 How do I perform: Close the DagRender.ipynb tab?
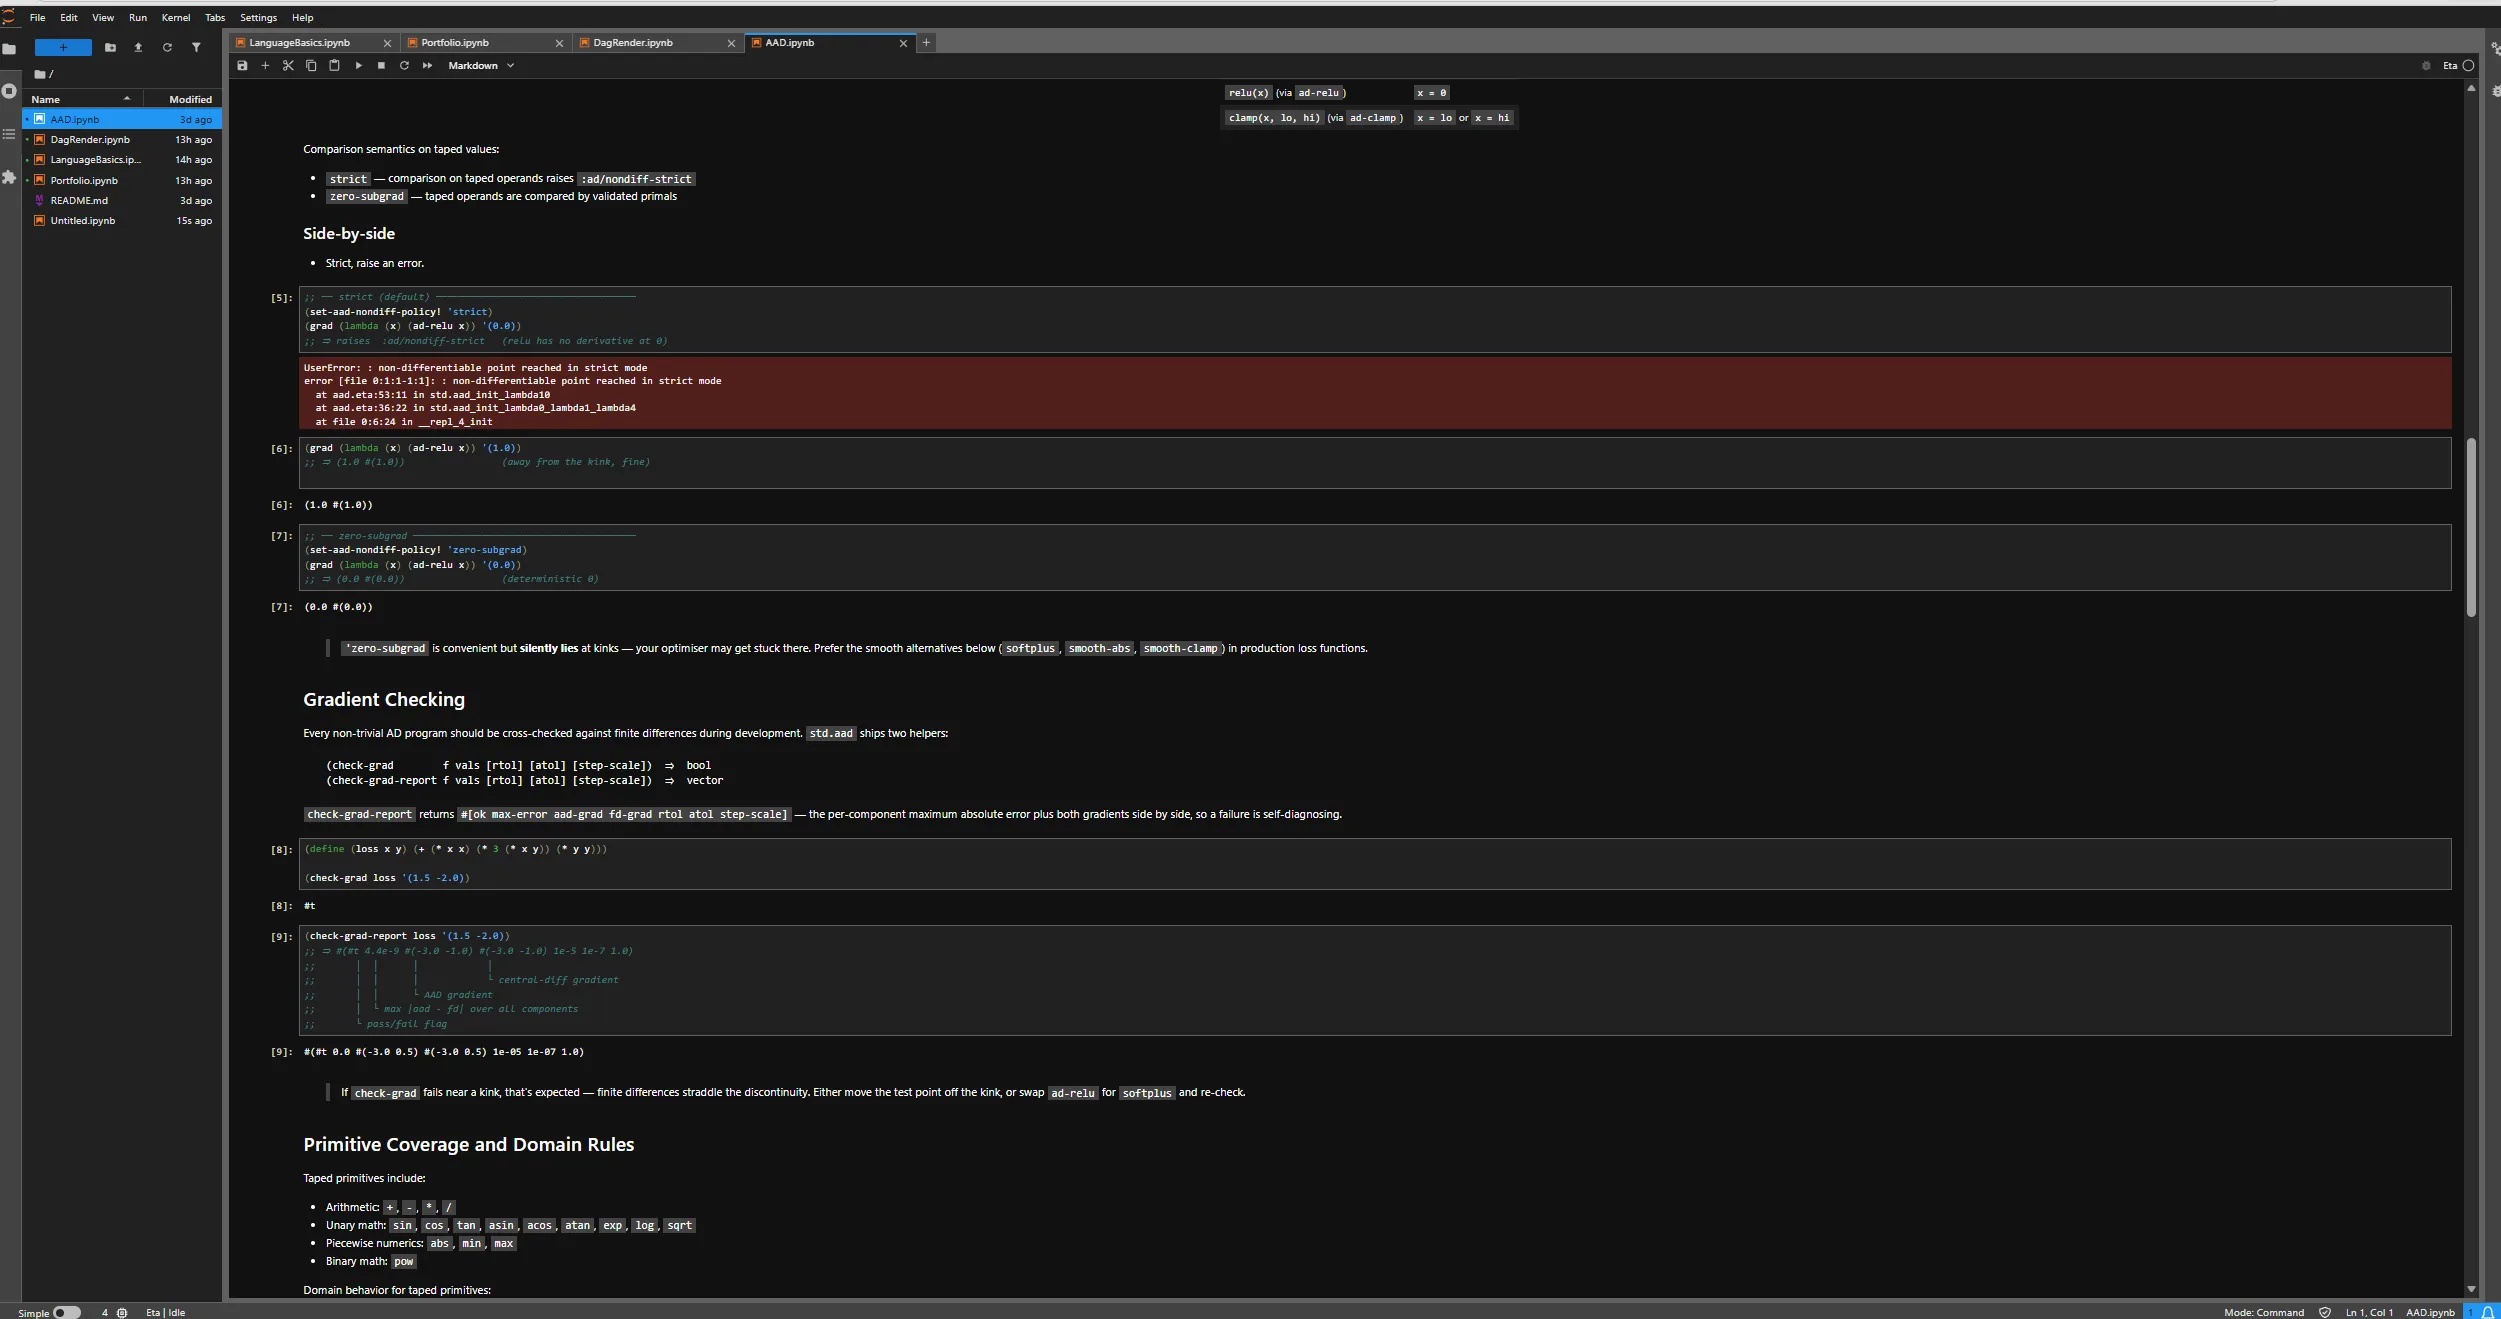click(x=731, y=43)
